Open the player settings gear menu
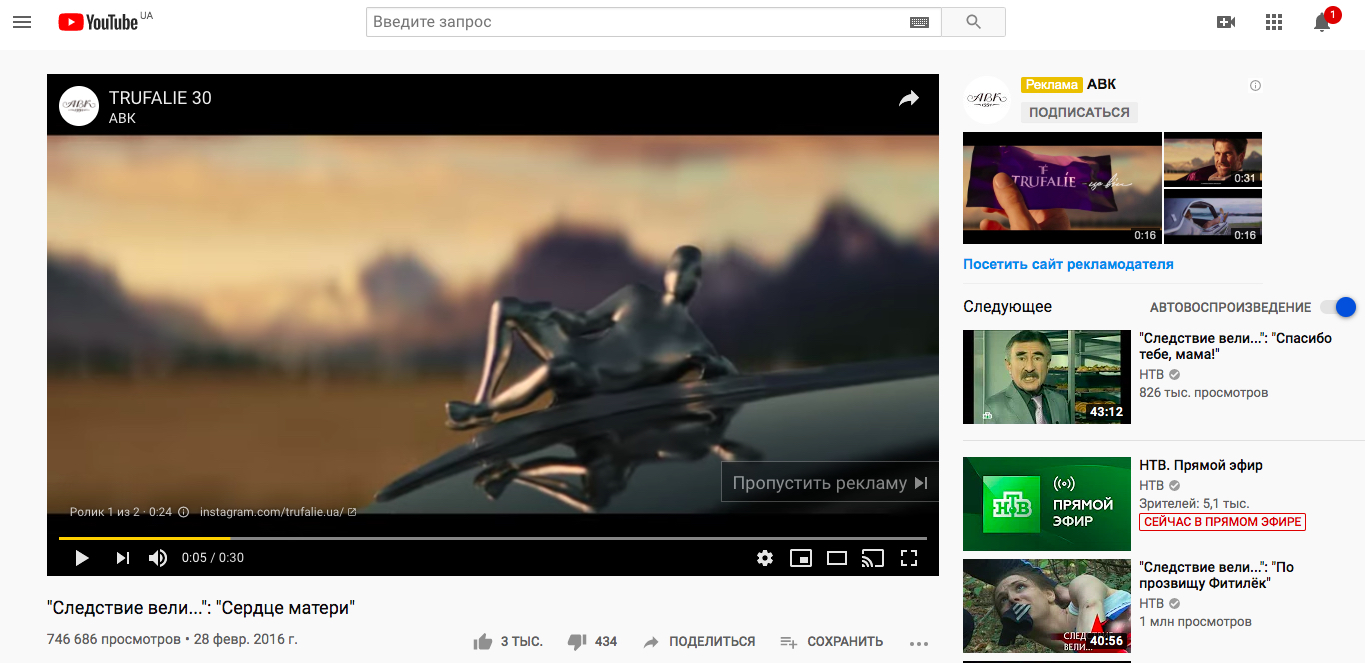 coord(765,558)
